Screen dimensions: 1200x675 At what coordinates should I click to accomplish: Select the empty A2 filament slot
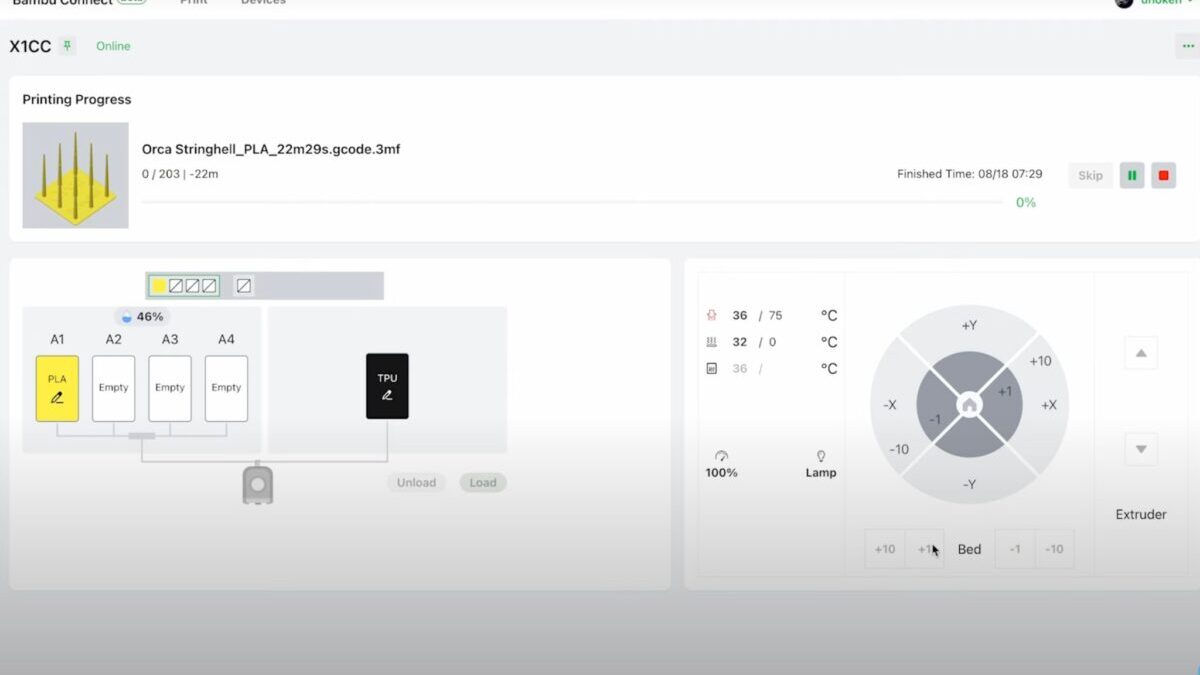click(x=114, y=388)
